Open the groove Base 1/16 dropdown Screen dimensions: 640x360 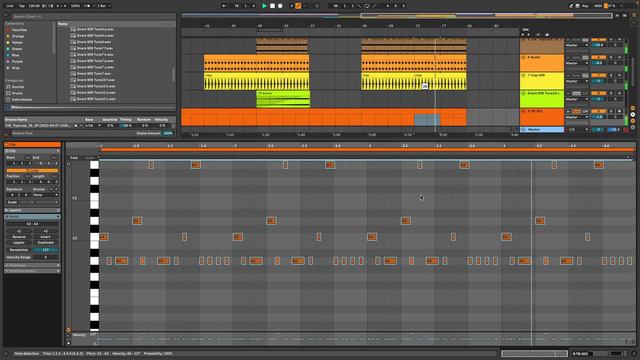coord(92,126)
